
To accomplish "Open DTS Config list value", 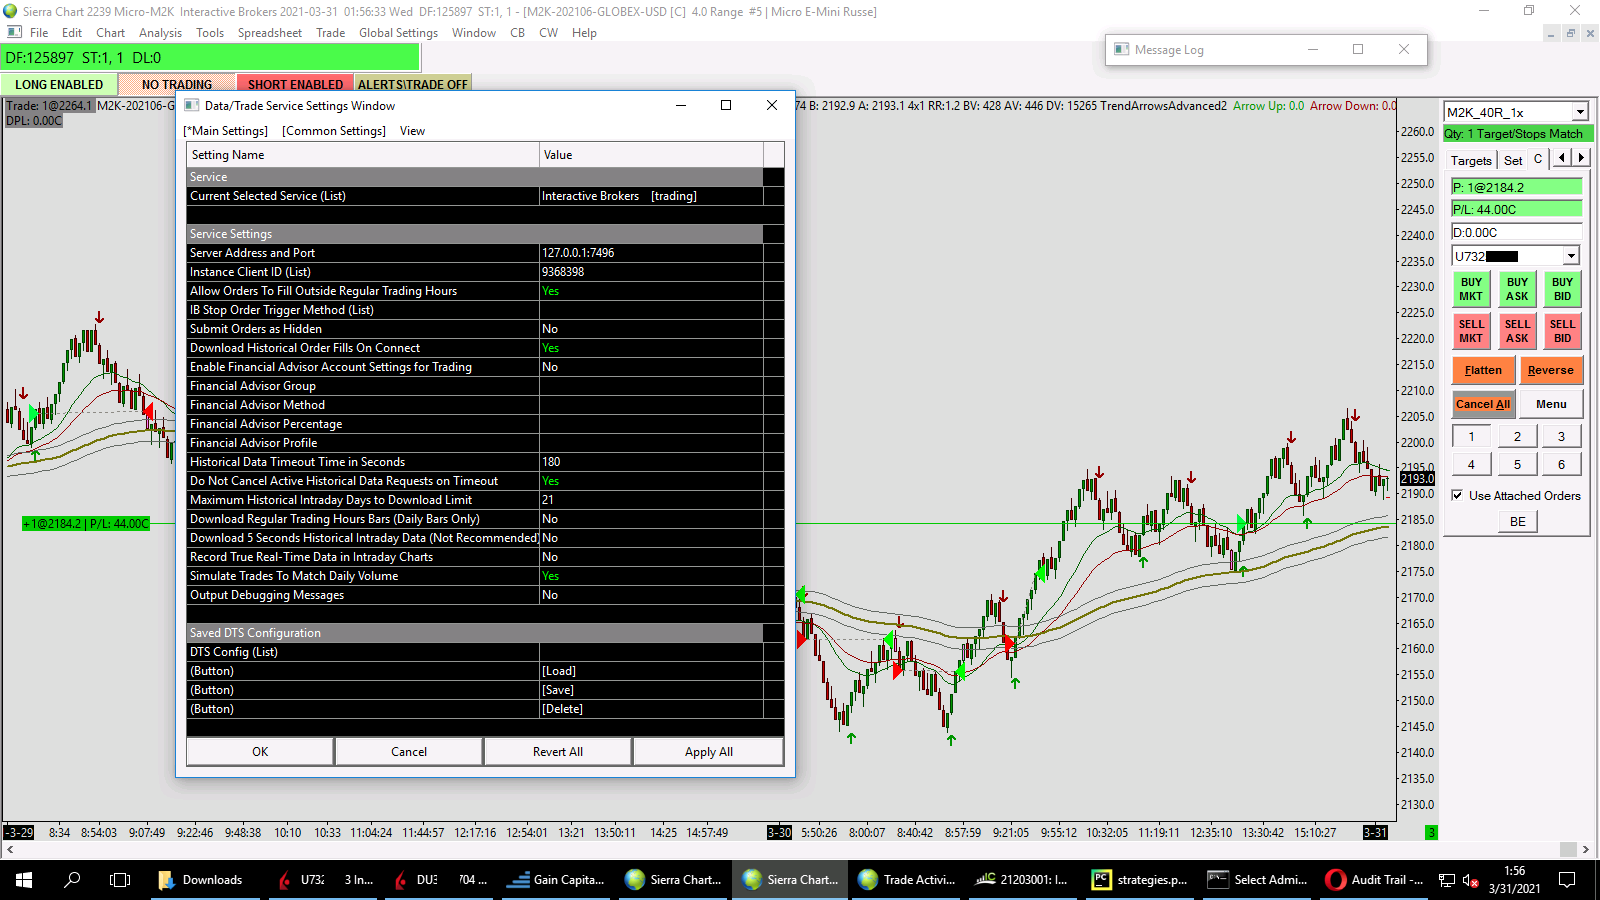I will (651, 652).
